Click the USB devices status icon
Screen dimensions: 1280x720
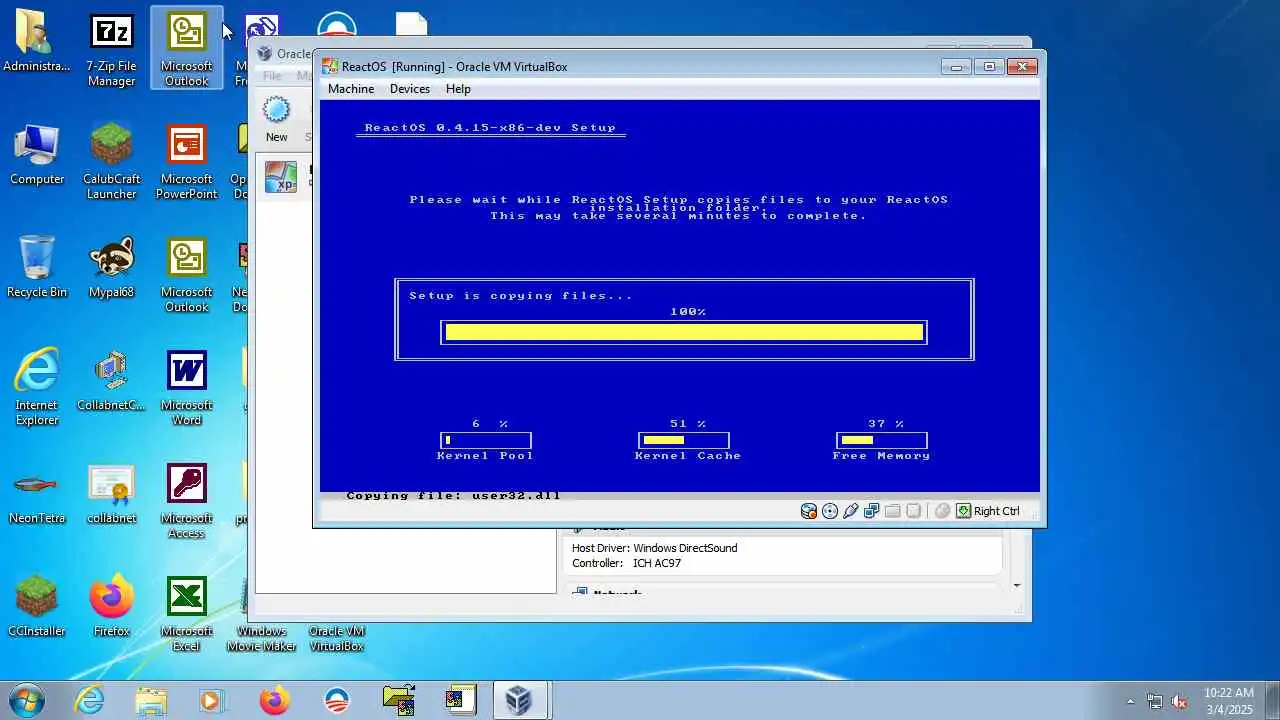pyautogui.click(x=851, y=511)
